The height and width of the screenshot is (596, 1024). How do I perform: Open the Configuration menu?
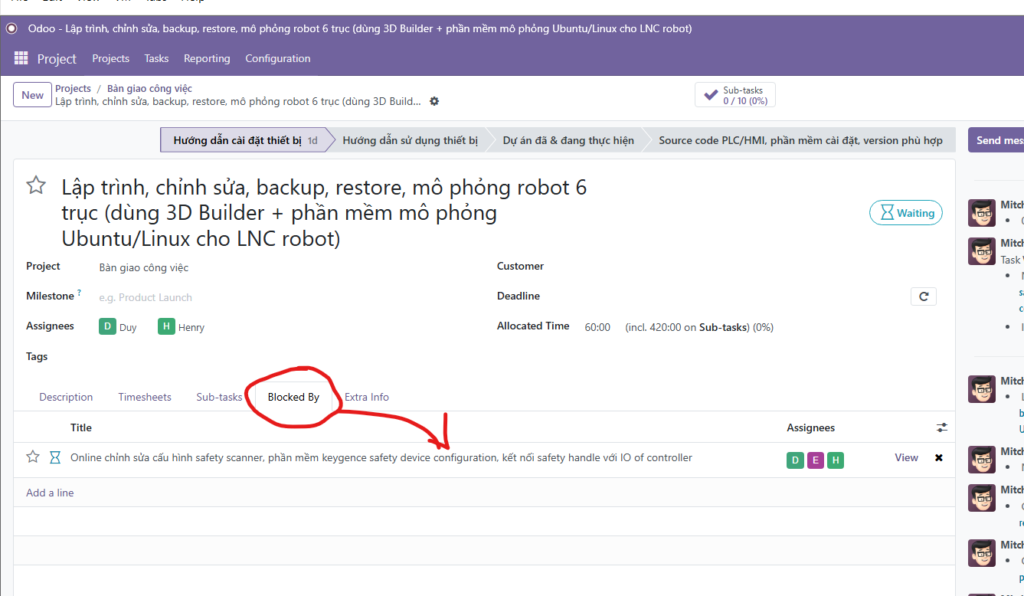pyautogui.click(x=277, y=59)
